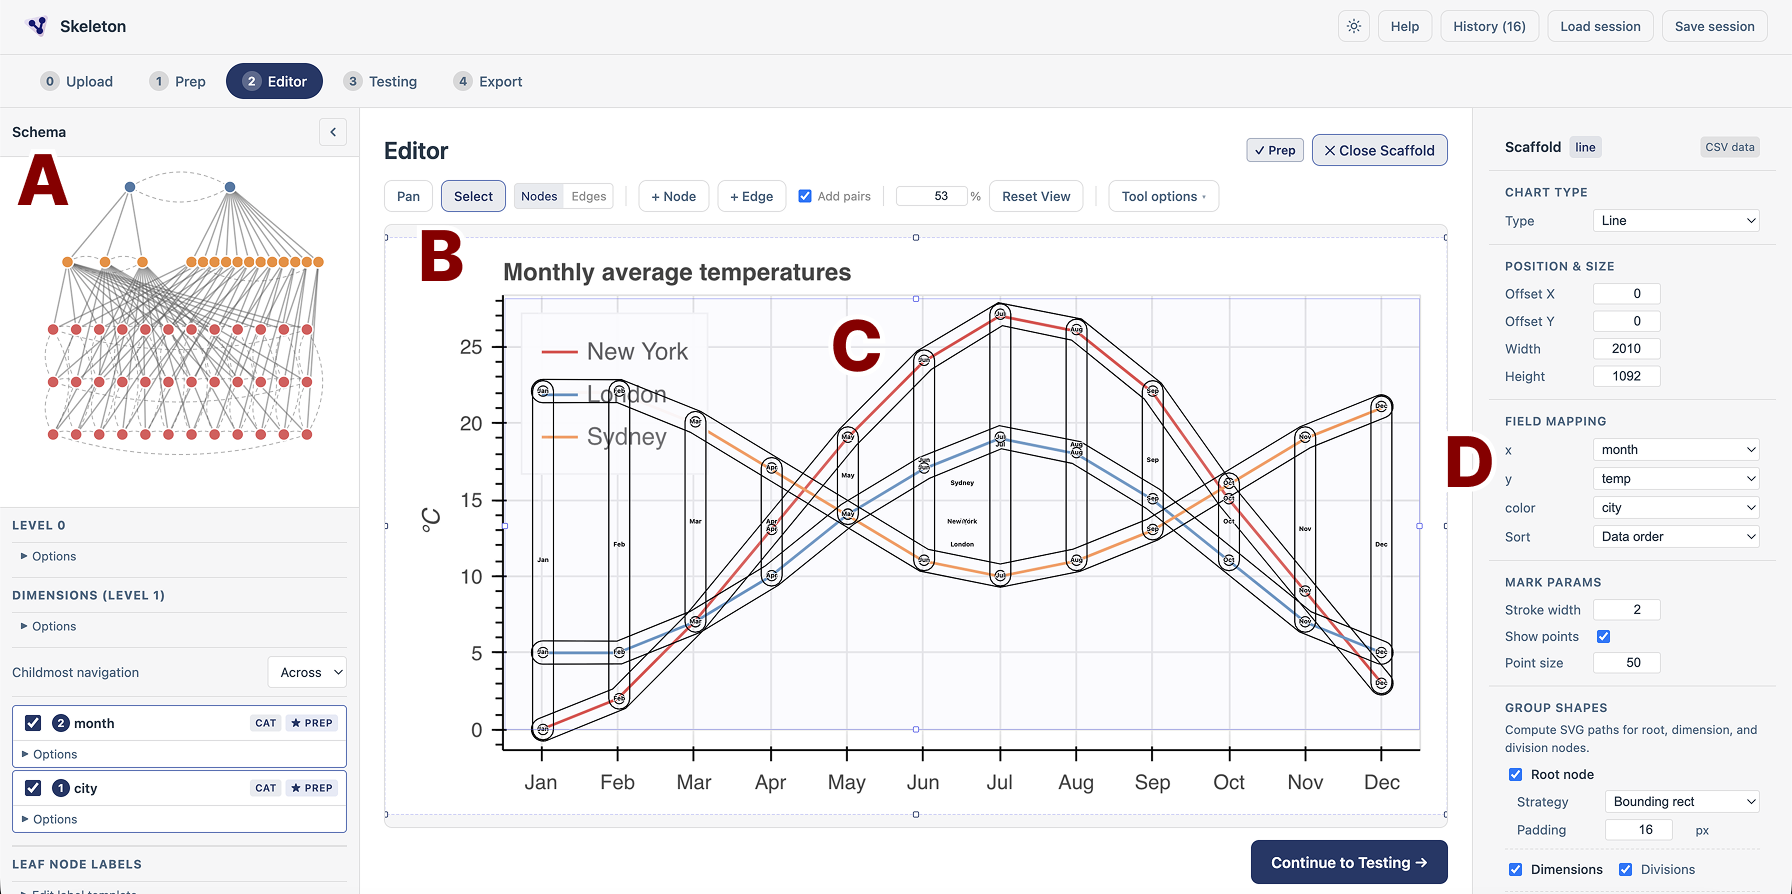Expand the city Options disclosure
The height and width of the screenshot is (894, 1792).
point(50,819)
